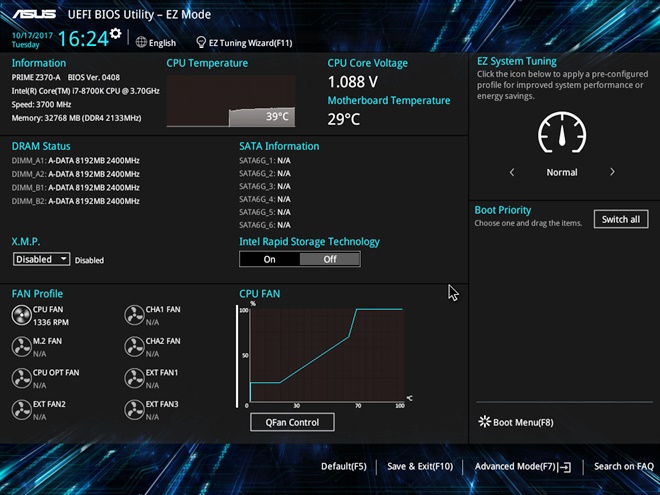This screenshot has width=660, height=495.
Task: Switch to Advanced Mode(F7)
Action: pos(515,466)
